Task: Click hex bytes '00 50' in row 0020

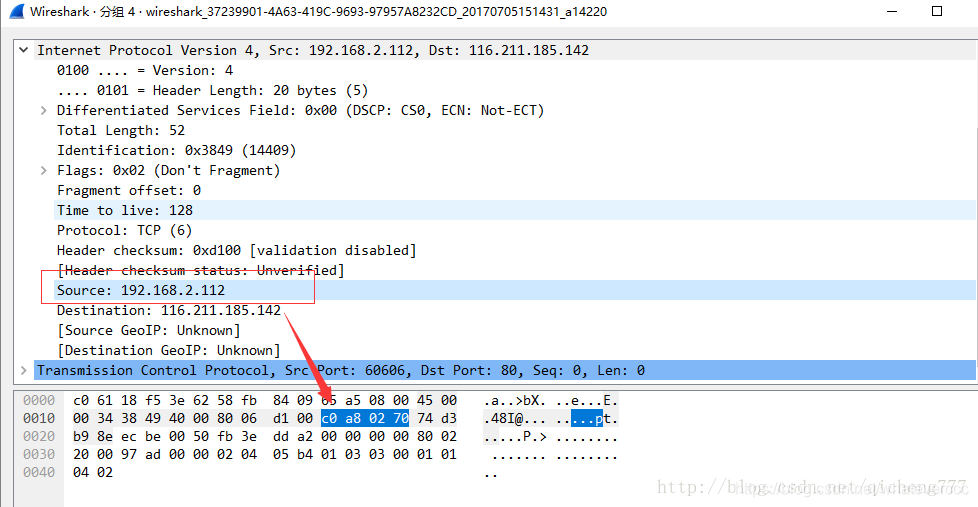Action: tap(188, 437)
